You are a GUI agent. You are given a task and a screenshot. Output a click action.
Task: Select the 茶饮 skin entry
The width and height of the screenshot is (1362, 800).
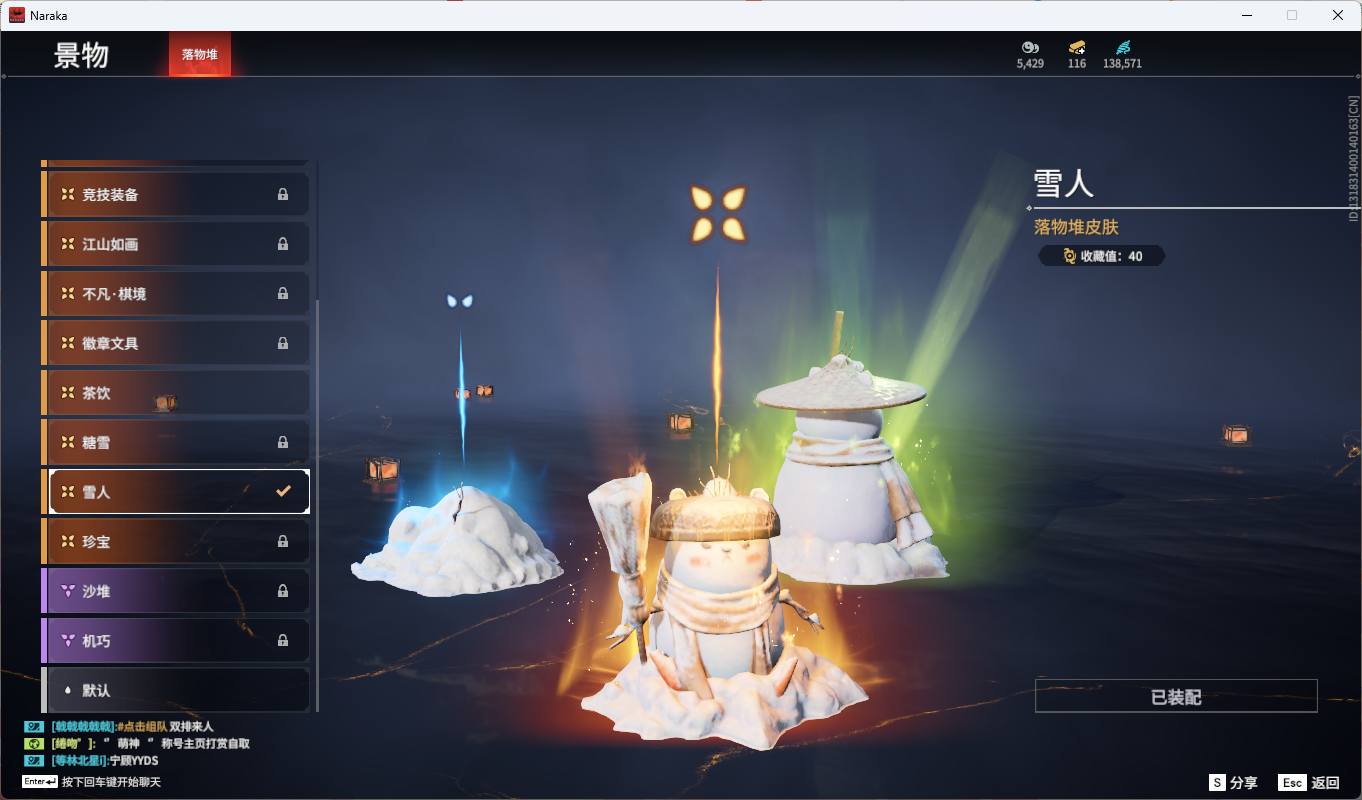tap(175, 393)
